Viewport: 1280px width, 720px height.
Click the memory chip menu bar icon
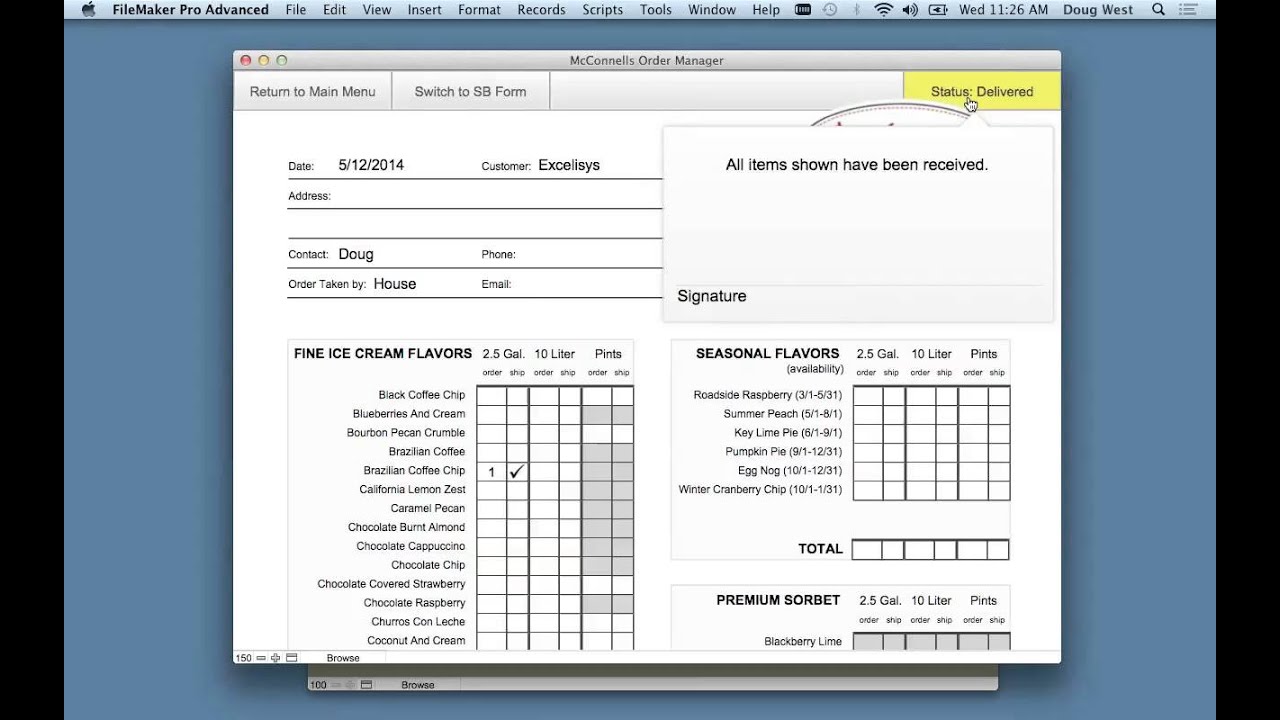pos(803,10)
